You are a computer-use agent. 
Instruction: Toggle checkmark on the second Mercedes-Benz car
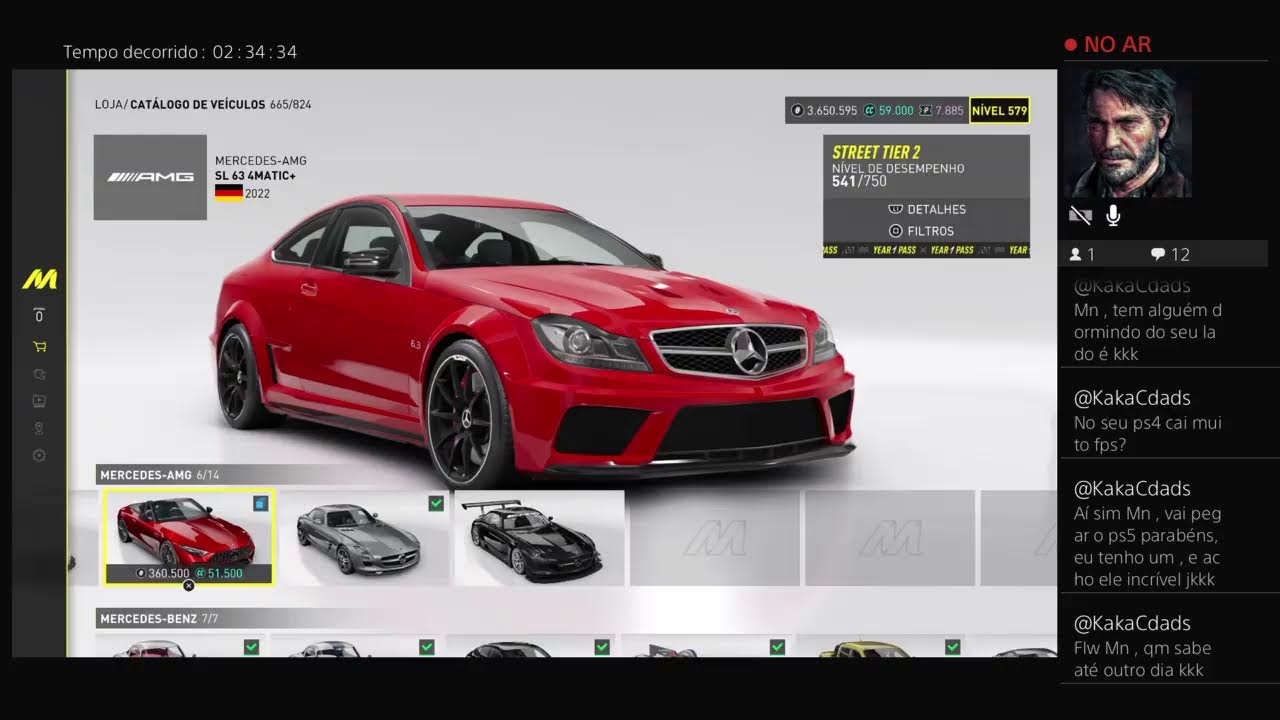tap(427, 647)
